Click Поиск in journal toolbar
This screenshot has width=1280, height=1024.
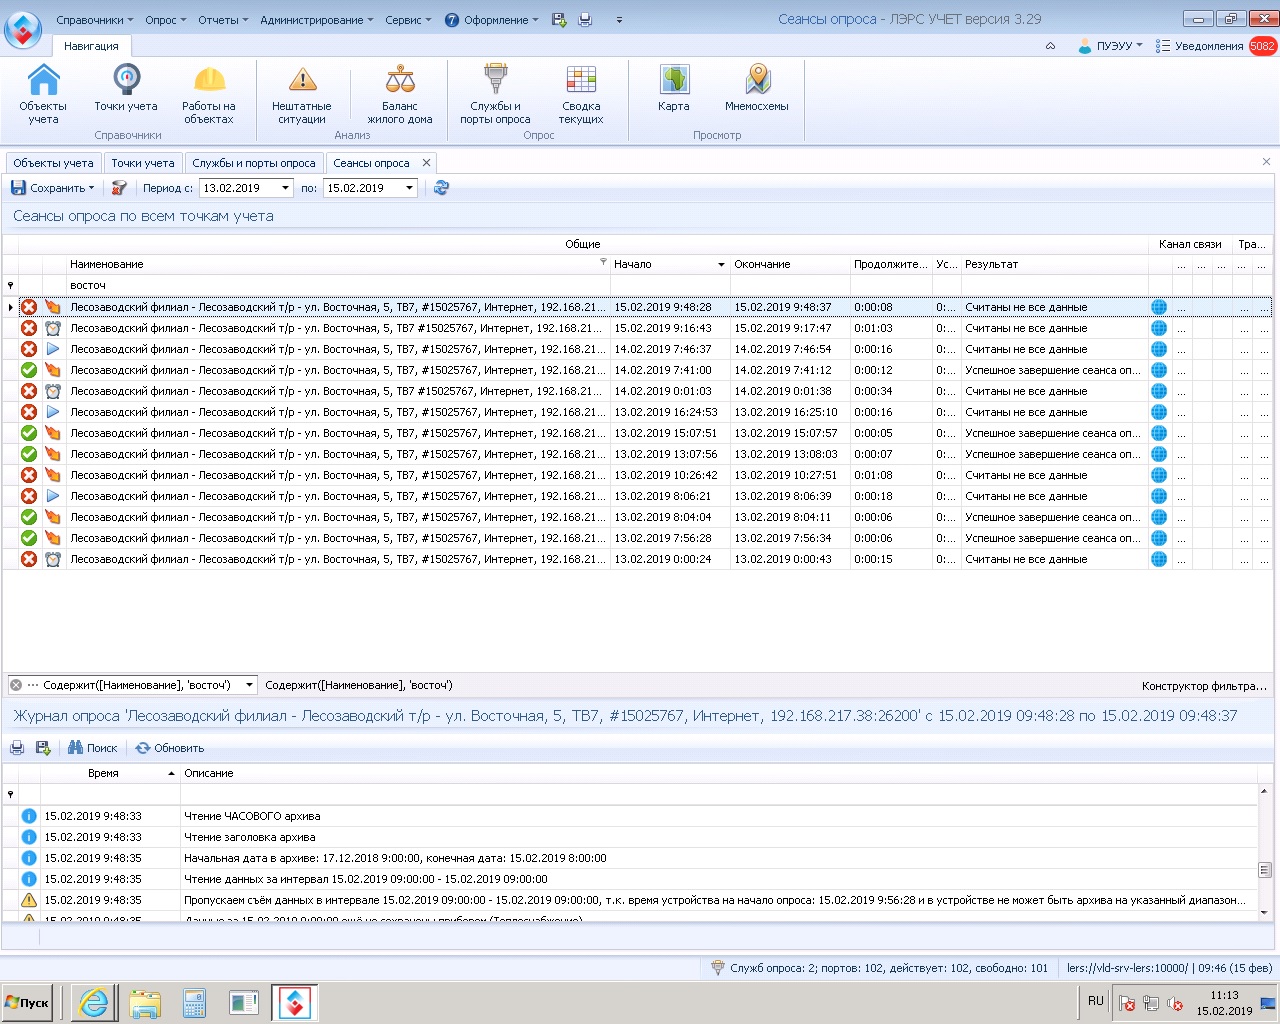[x=92, y=748]
